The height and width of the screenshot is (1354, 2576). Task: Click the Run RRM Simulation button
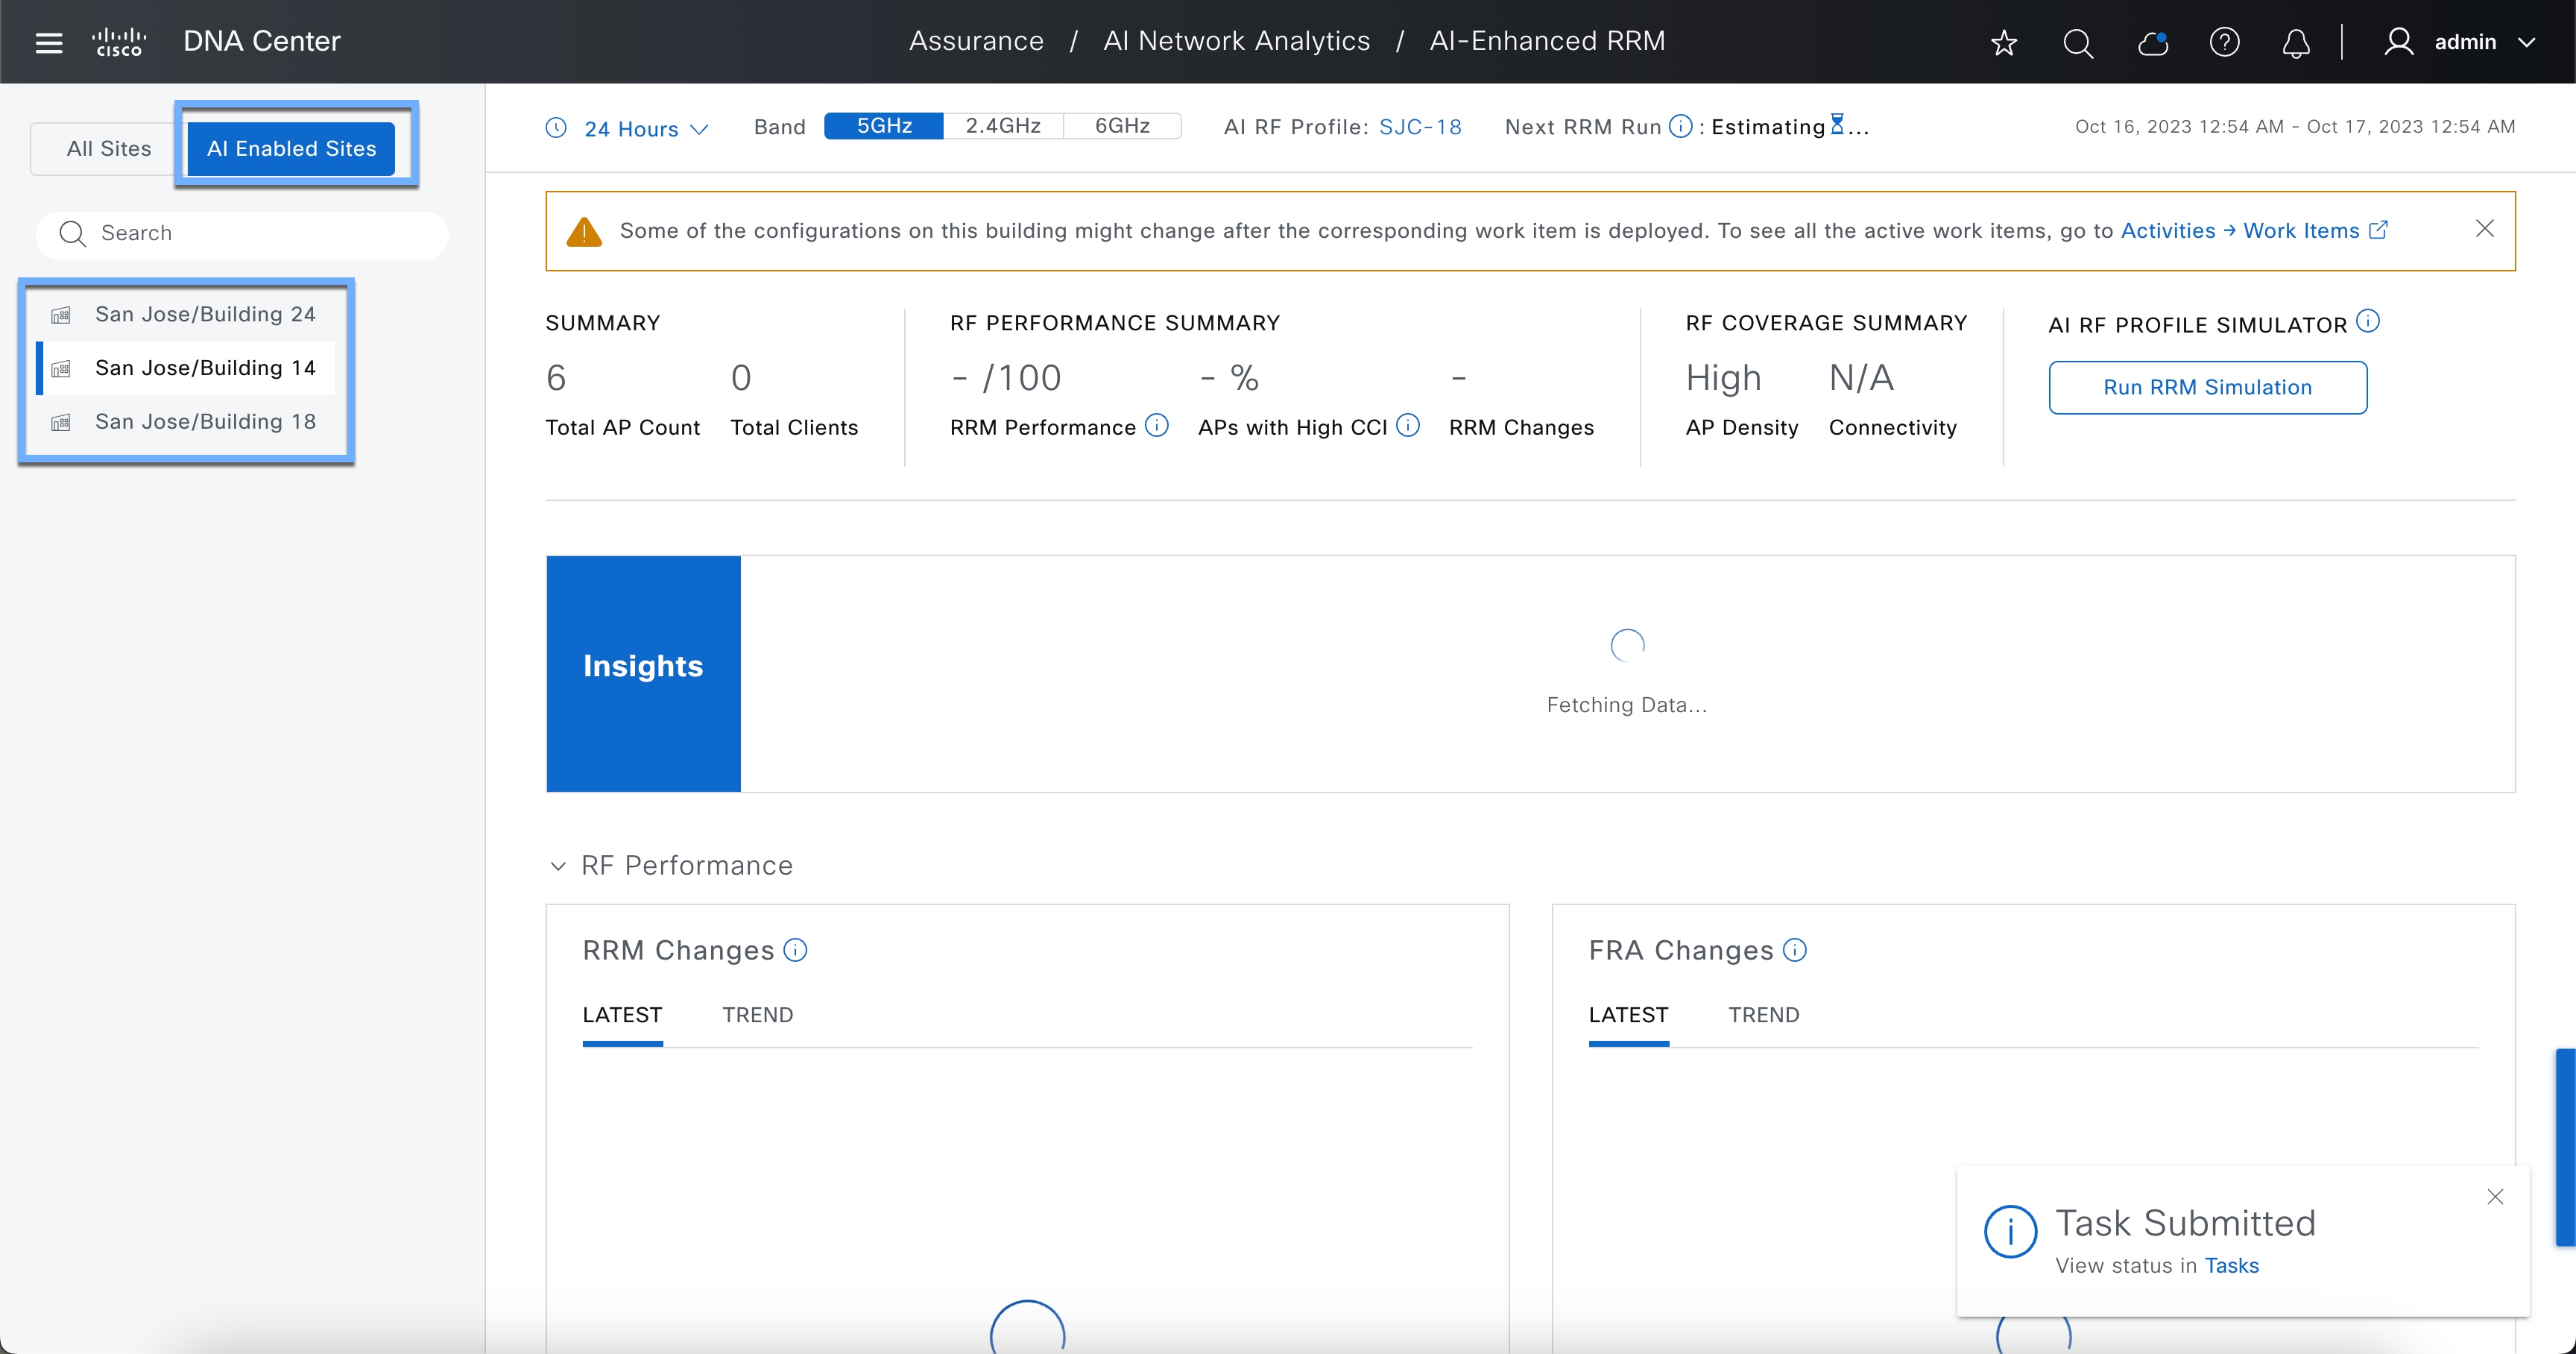click(2207, 387)
